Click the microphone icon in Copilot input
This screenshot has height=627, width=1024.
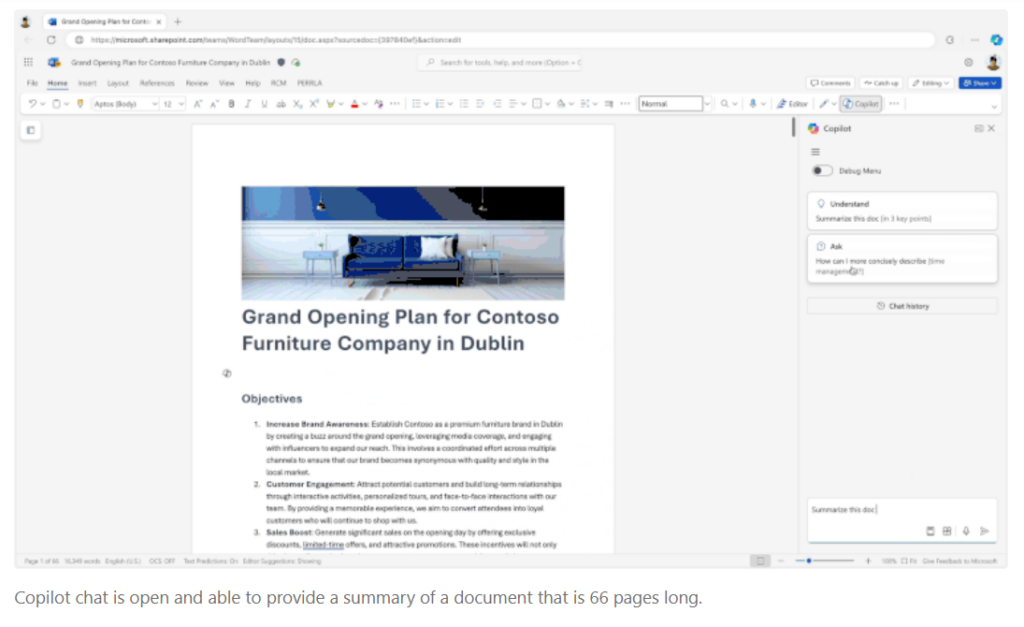point(966,531)
